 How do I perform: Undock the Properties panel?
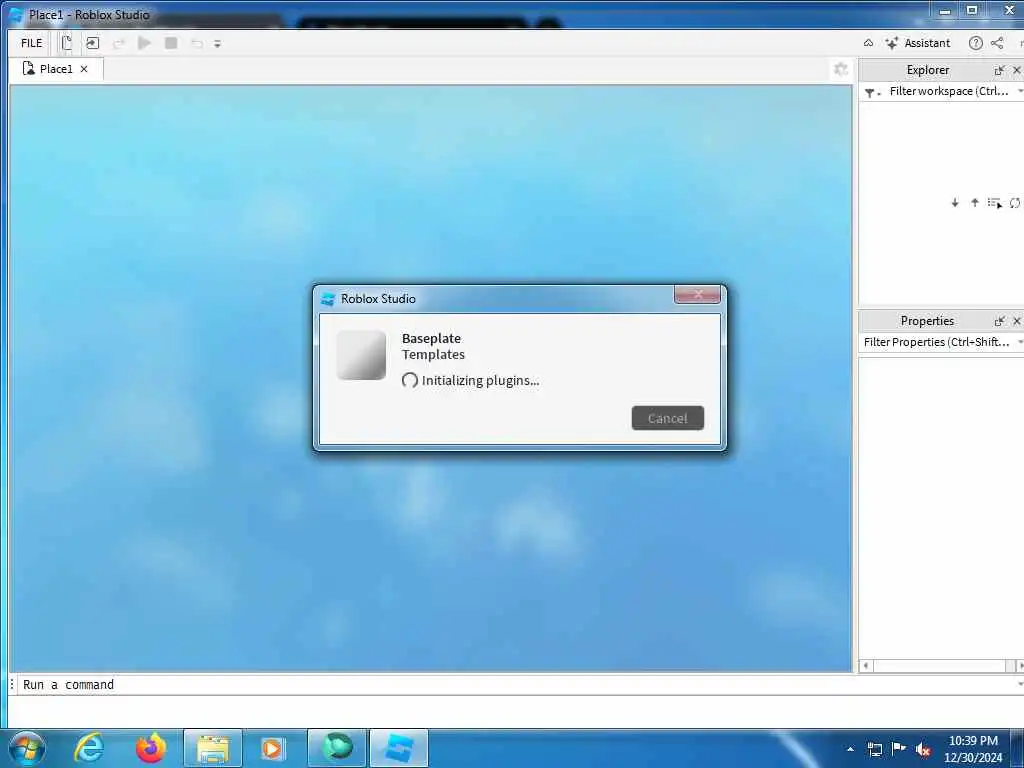(999, 321)
